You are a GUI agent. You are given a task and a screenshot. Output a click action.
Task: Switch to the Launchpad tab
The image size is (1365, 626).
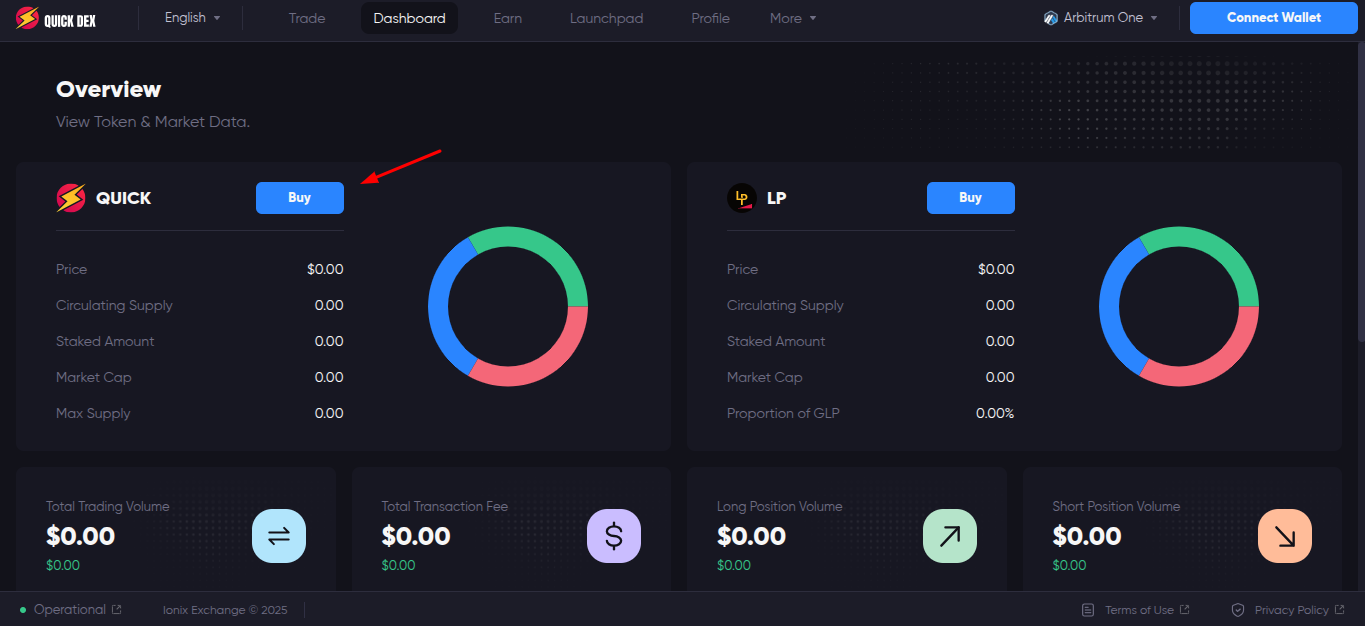pyautogui.click(x=607, y=18)
